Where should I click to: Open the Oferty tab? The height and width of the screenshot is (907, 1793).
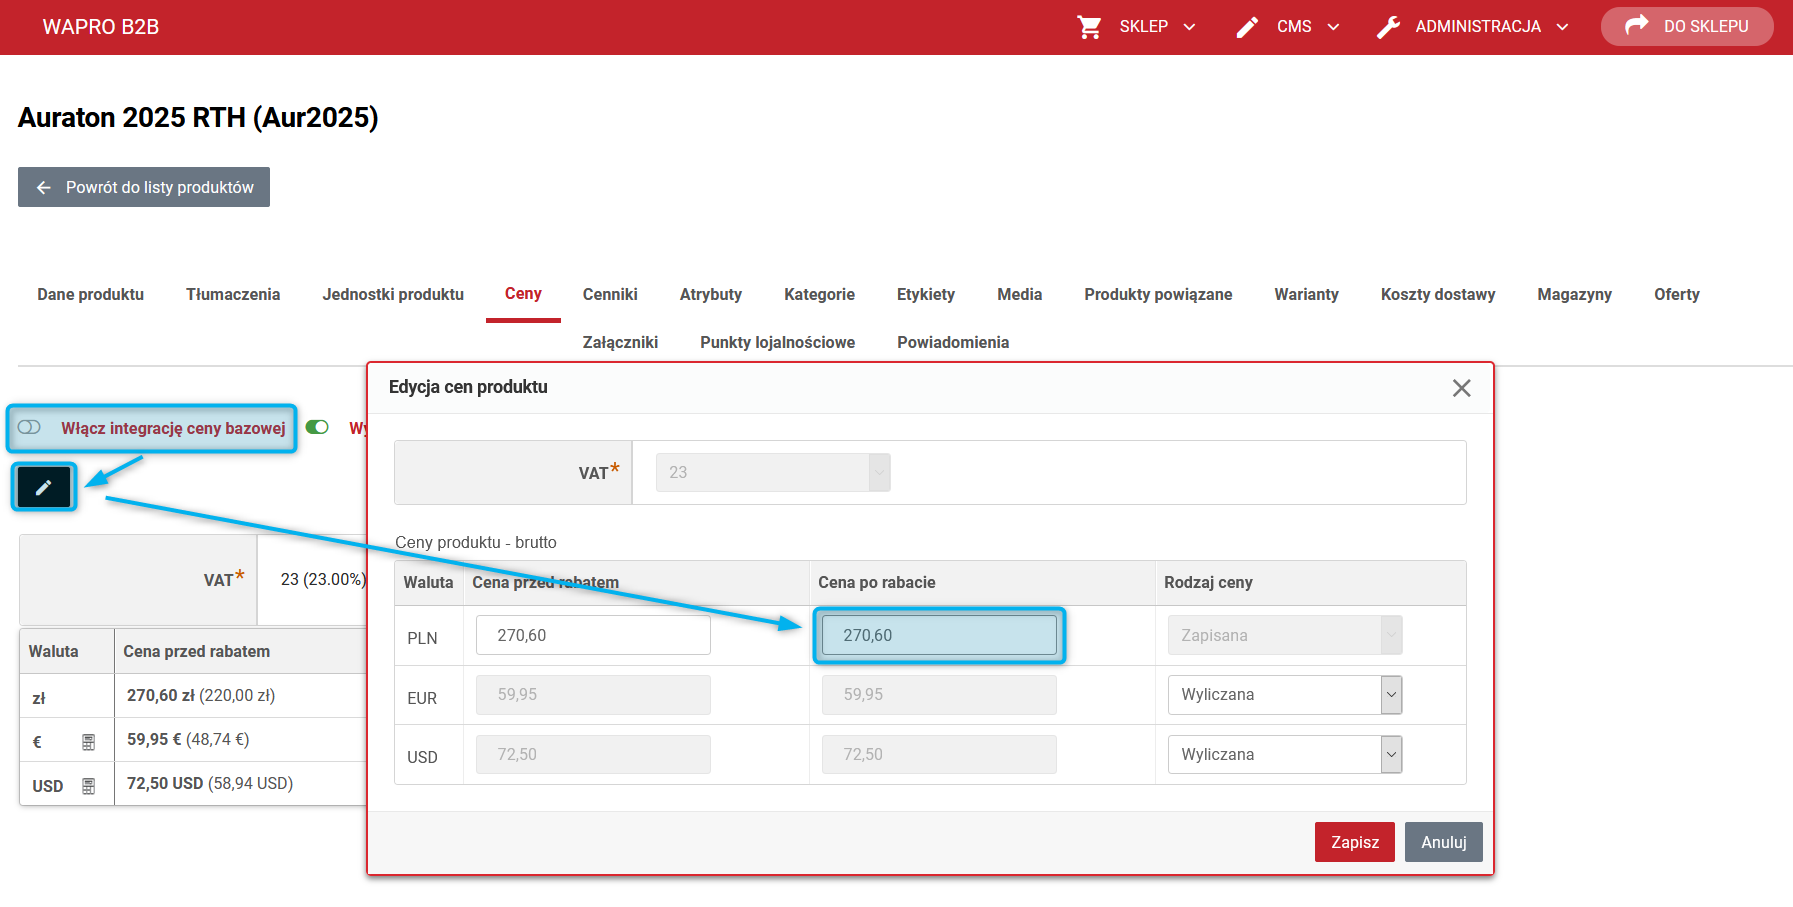[1677, 294]
